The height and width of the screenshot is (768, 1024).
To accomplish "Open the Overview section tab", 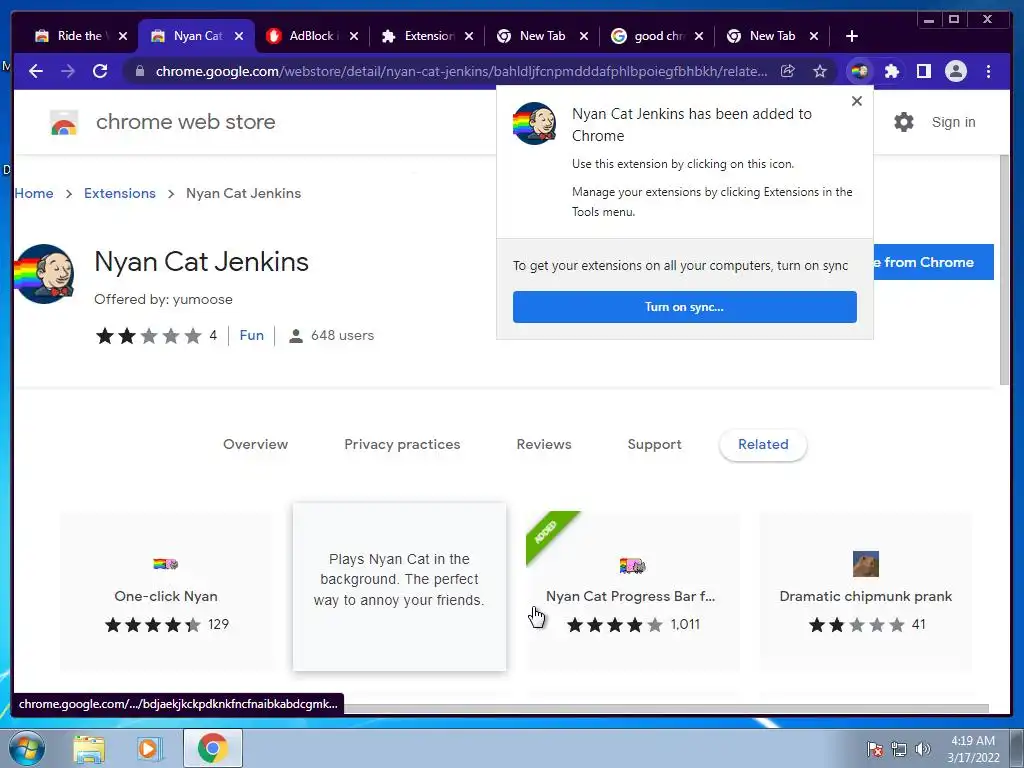I will 255,444.
